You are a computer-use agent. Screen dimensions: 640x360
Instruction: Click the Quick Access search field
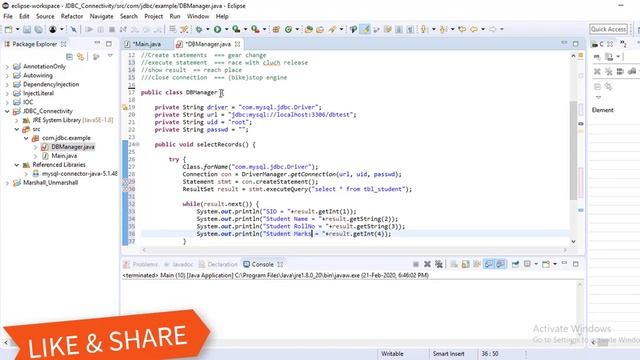point(608,29)
